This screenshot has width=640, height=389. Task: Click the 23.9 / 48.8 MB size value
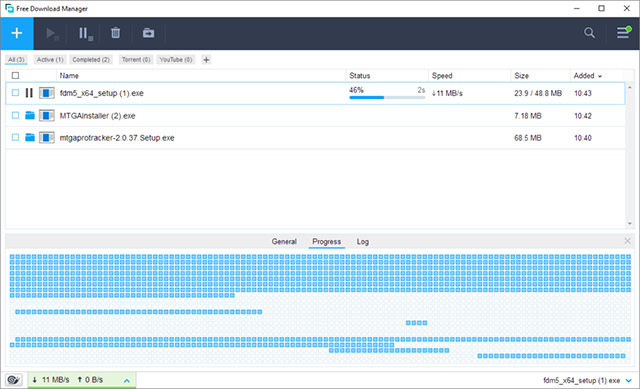click(x=538, y=93)
